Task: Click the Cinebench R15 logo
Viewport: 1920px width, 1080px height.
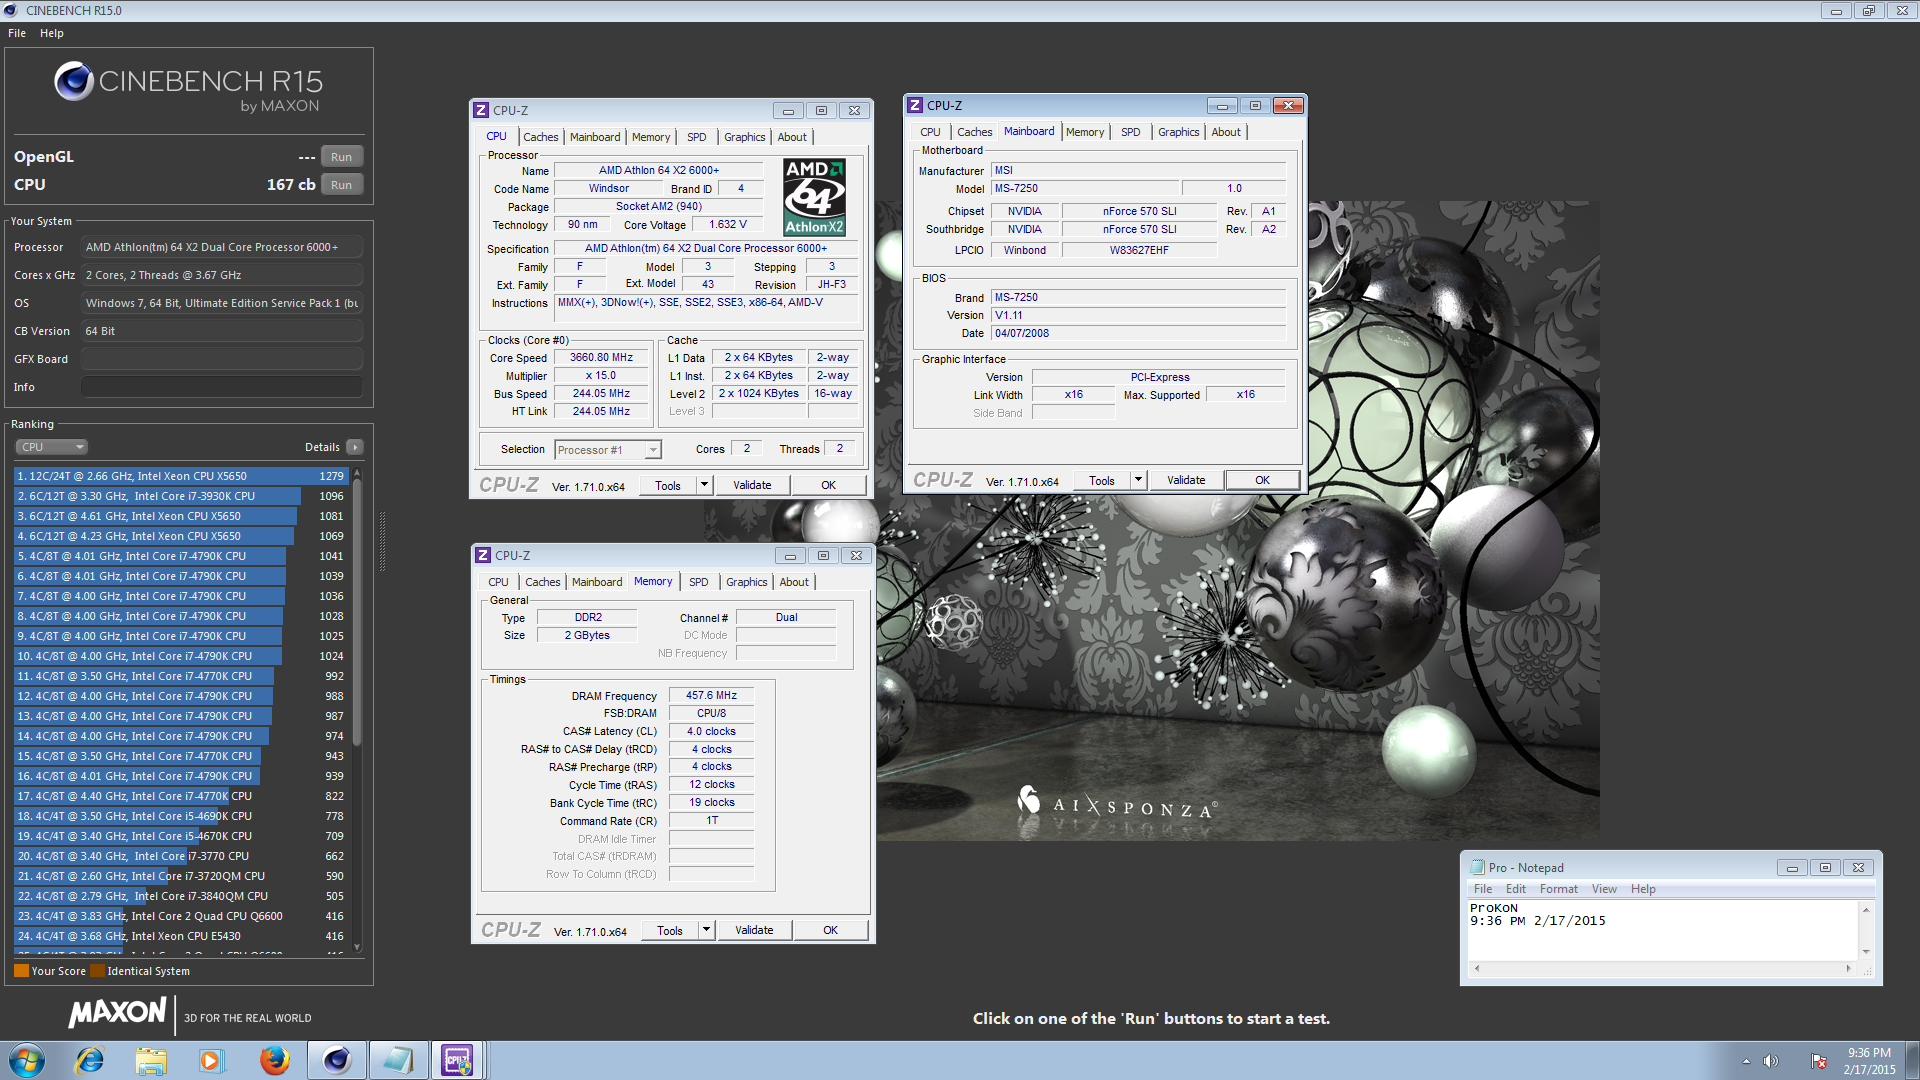Action: click(x=189, y=87)
